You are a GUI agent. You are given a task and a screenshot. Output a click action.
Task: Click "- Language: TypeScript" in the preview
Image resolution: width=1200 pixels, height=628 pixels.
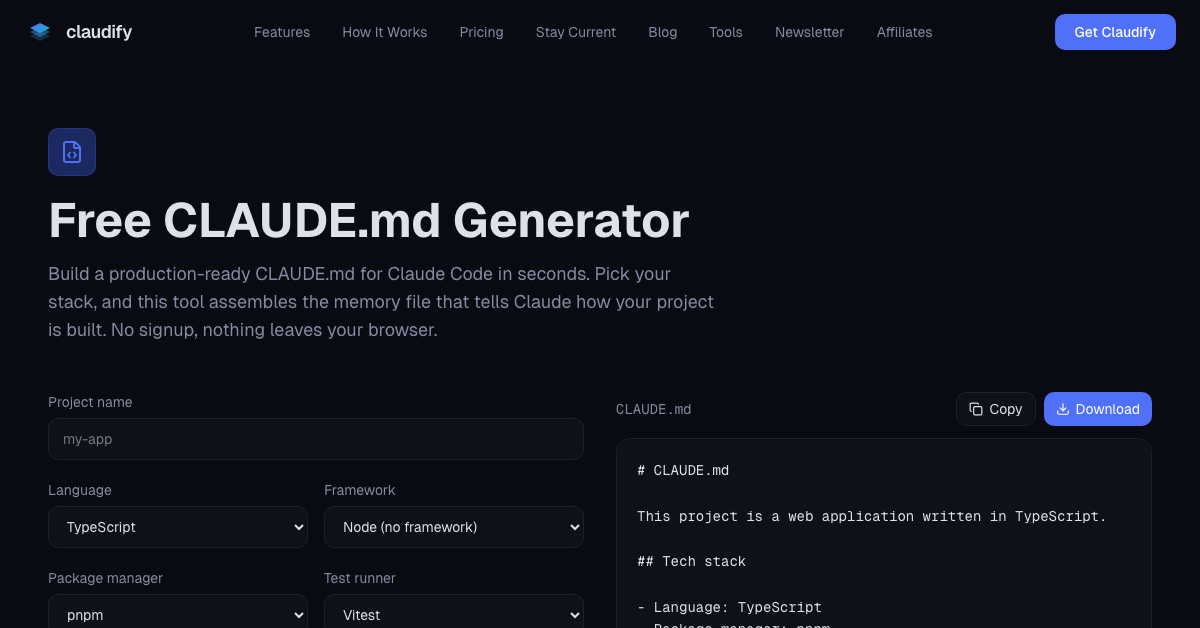coord(729,607)
